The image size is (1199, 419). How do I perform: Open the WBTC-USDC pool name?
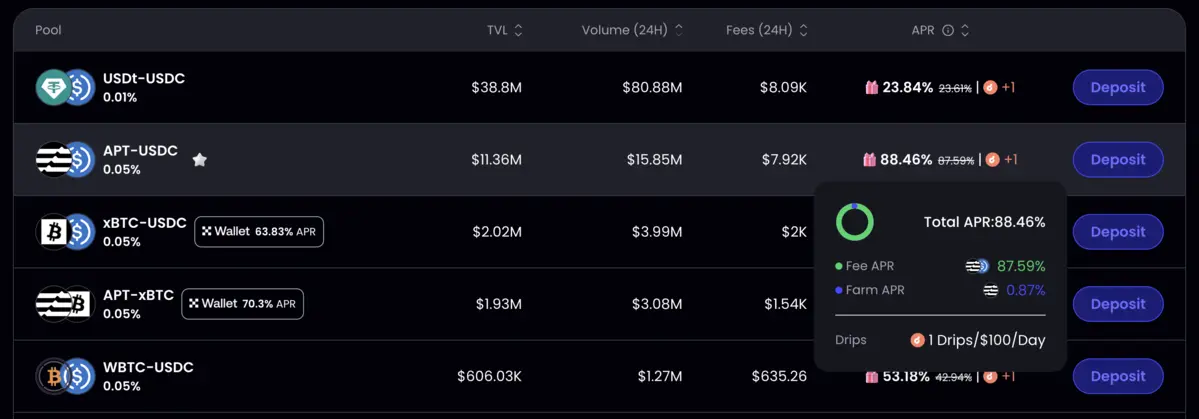pyautogui.click(x=148, y=368)
